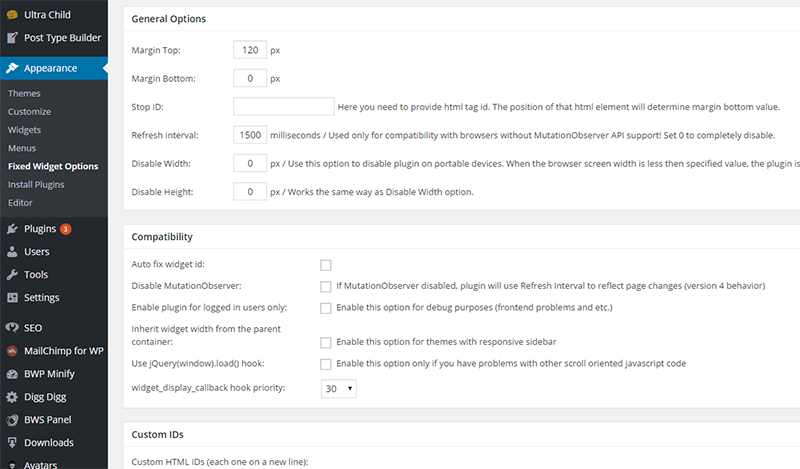Open the Themes submenu item

tap(24, 93)
